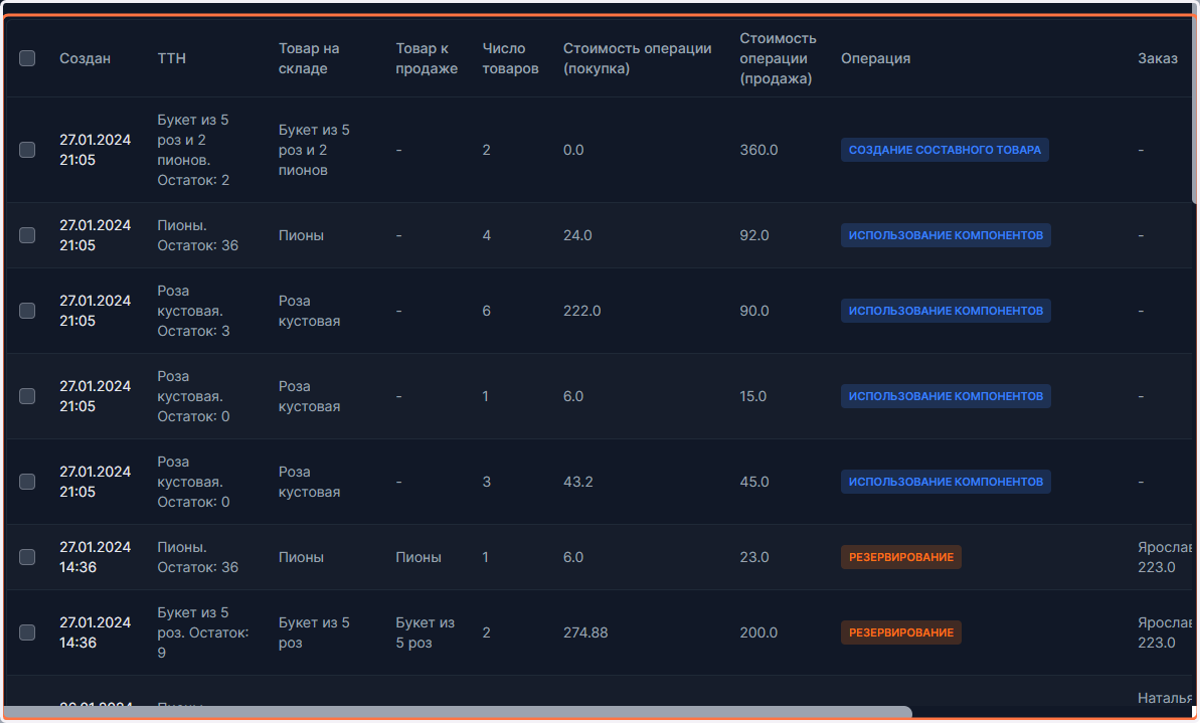This screenshot has height=723, width=1200.
Task: Click РЕЗЕРВИРОВАНИЕ badge in Пионы 14:36 row
Action: (901, 557)
